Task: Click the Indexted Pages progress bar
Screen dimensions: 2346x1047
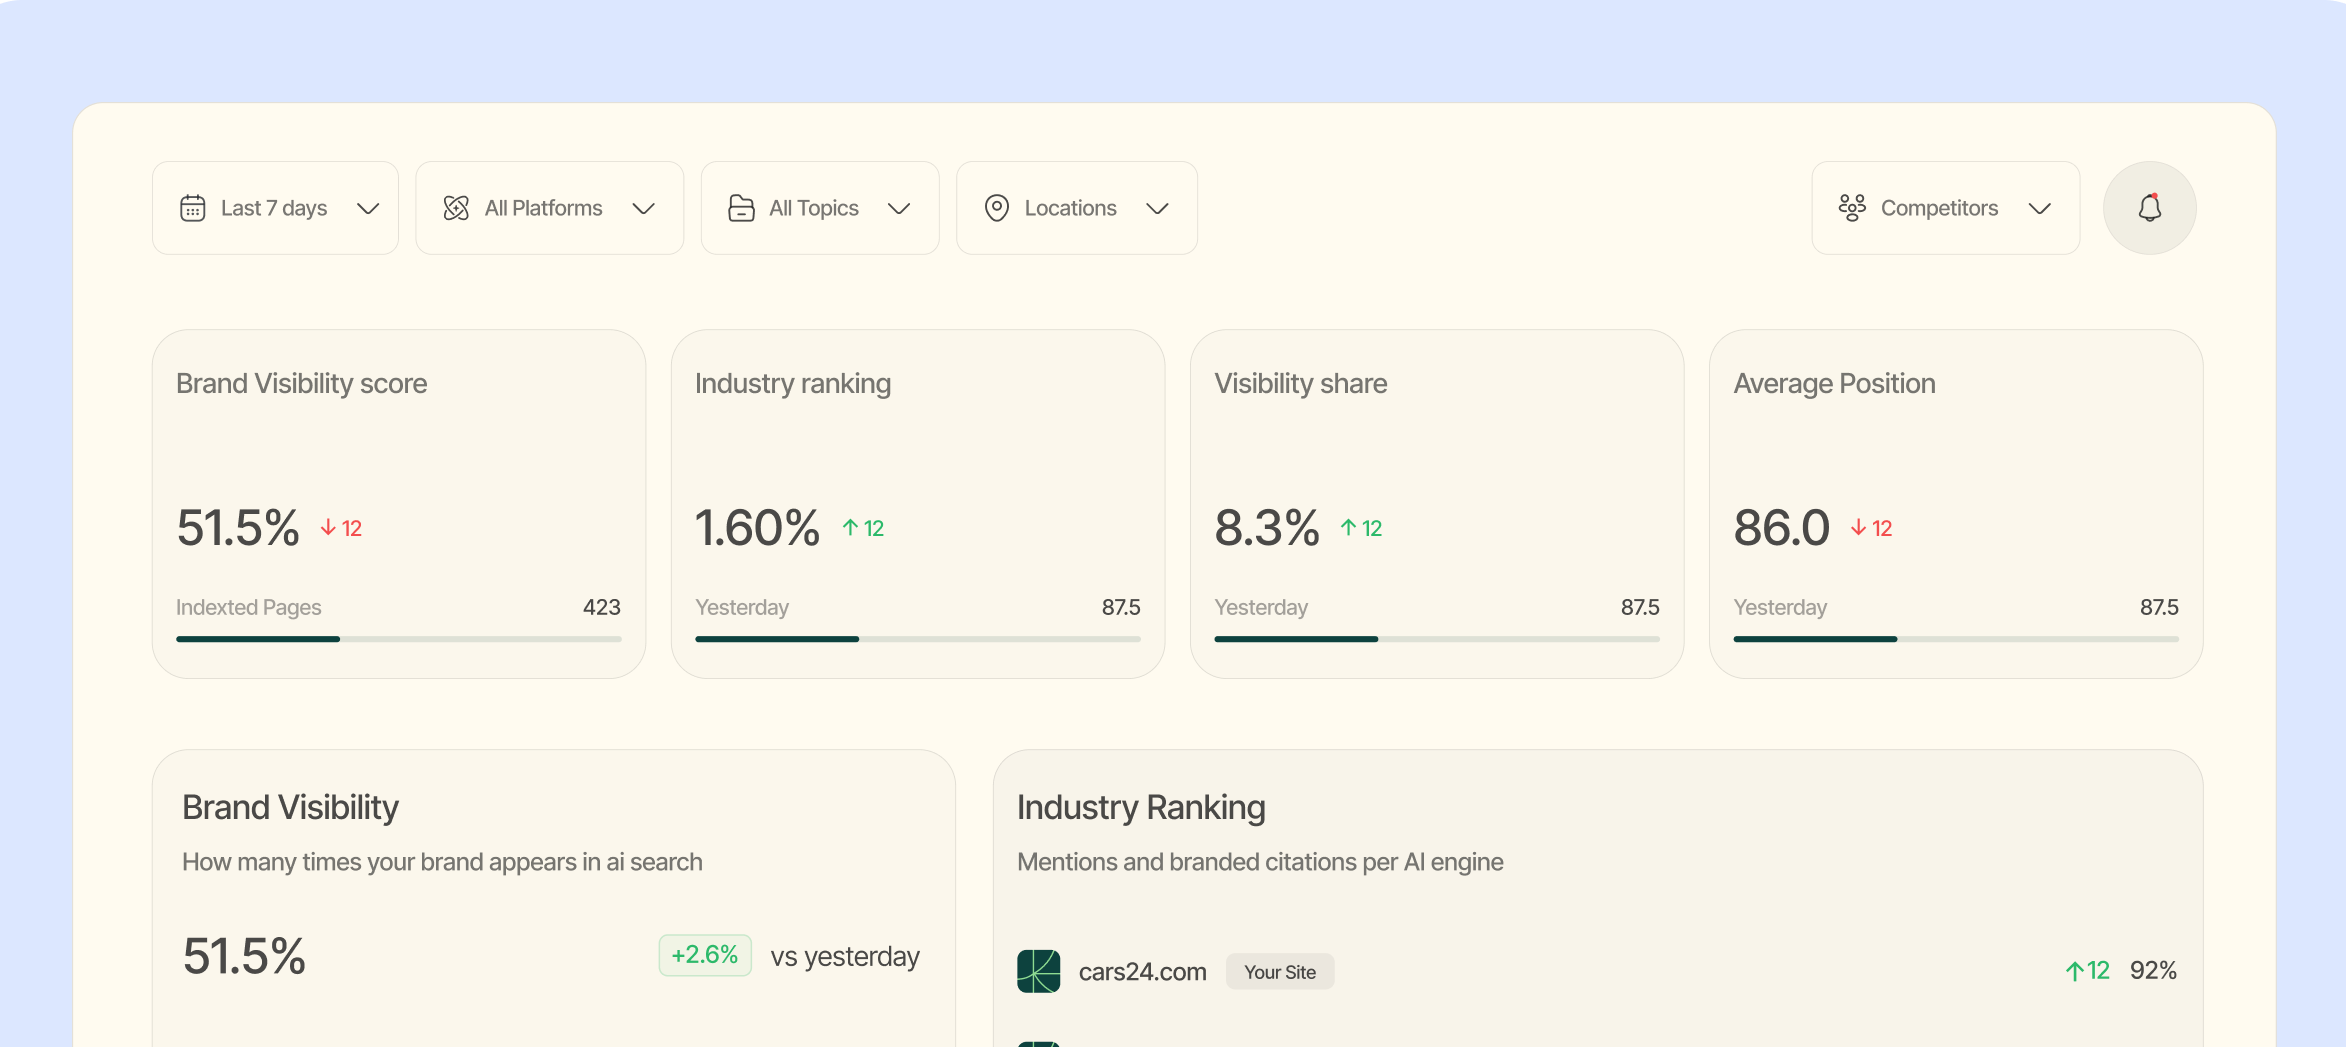Action: (398, 639)
